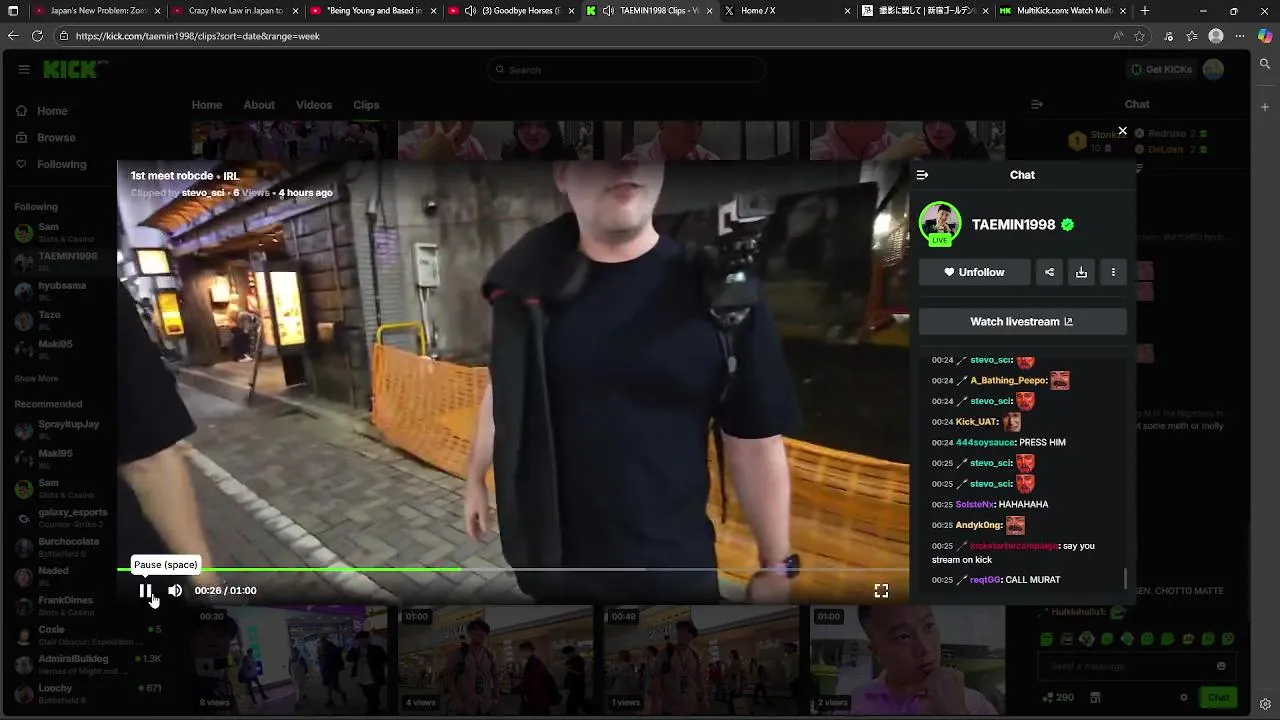
Task: Open Copilot icon in browser toolbar
Action: pos(1265,36)
